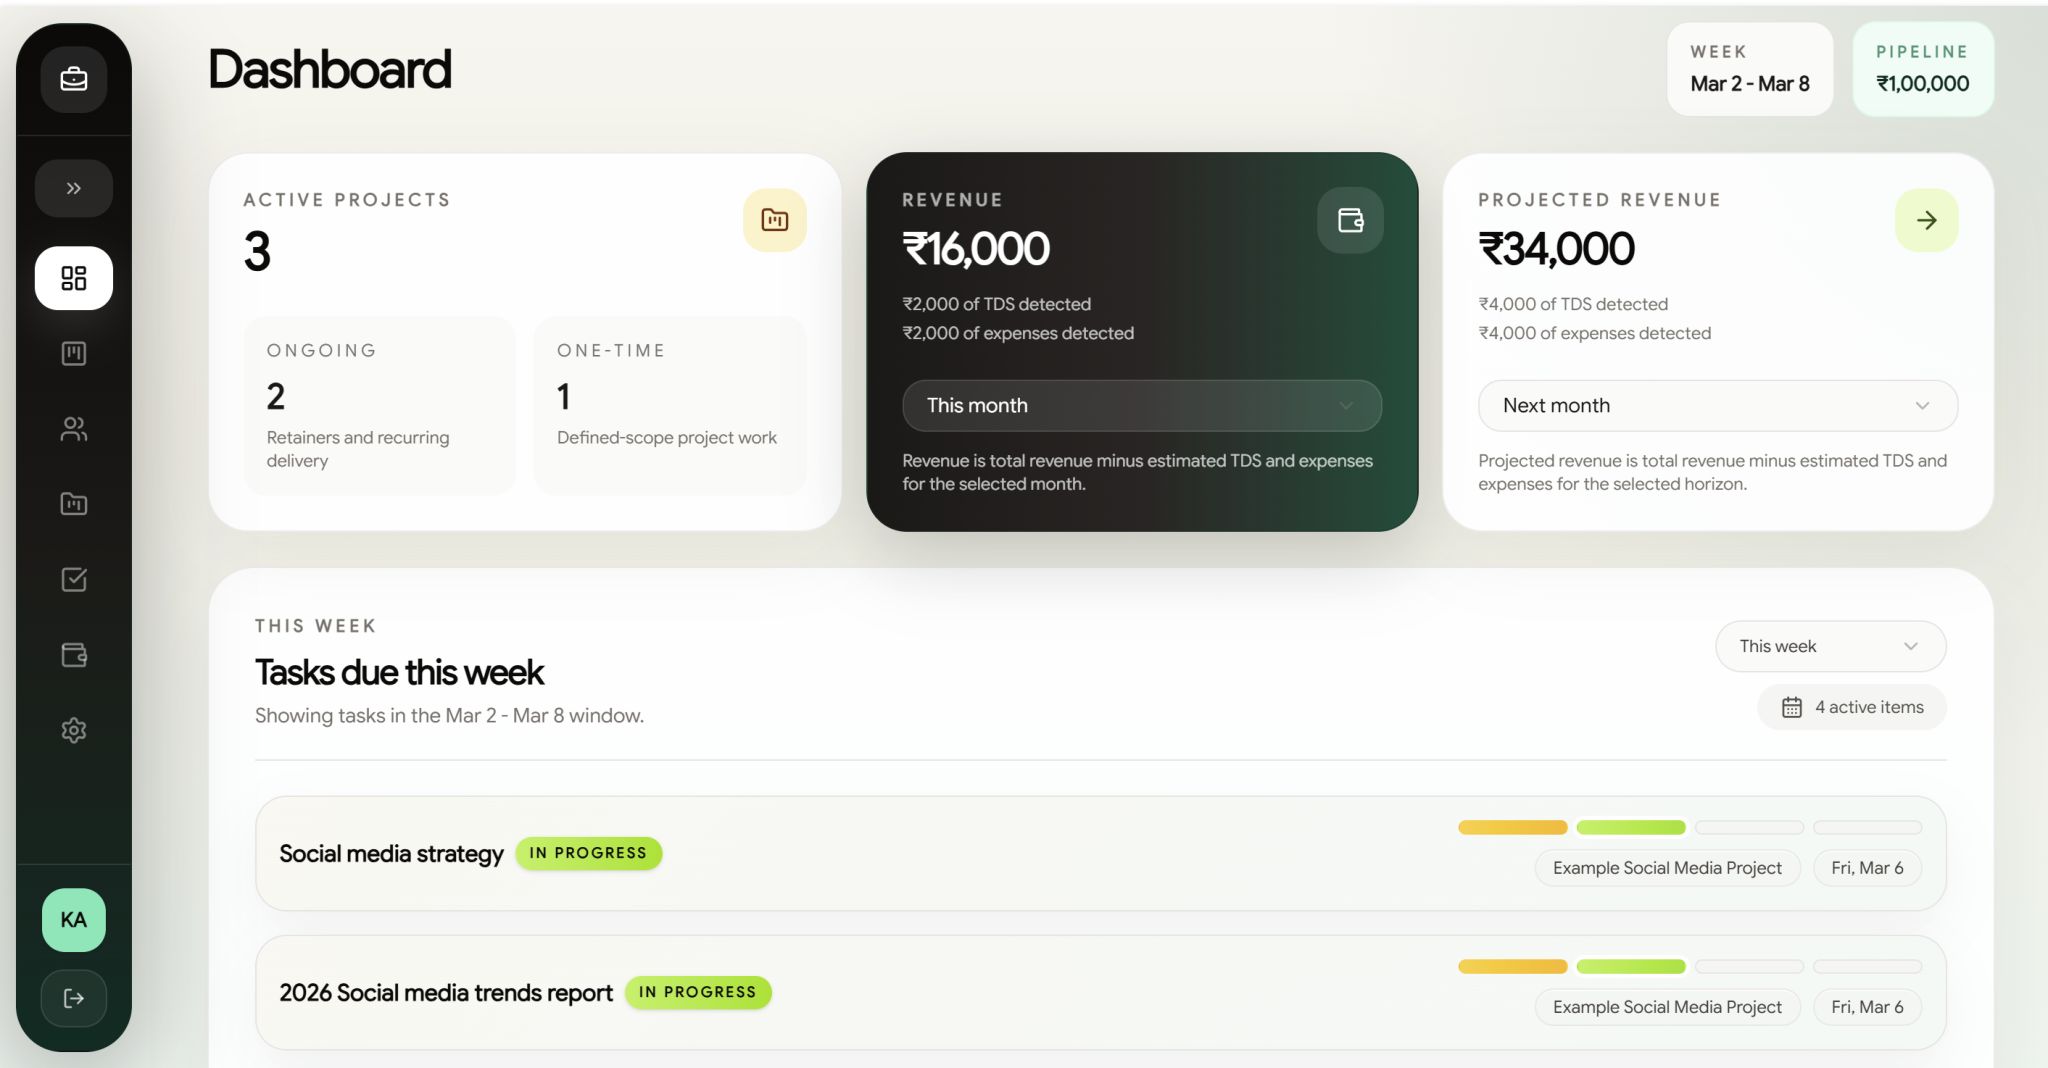Image resolution: width=2048 pixels, height=1068 pixels.
Task: Click the '4 active items' calendar badge
Action: point(1852,707)
